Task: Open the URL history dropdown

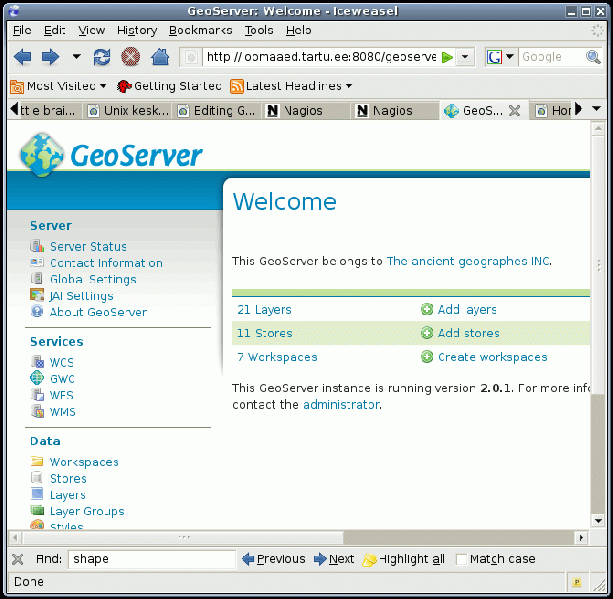Action: click(464, 57)
